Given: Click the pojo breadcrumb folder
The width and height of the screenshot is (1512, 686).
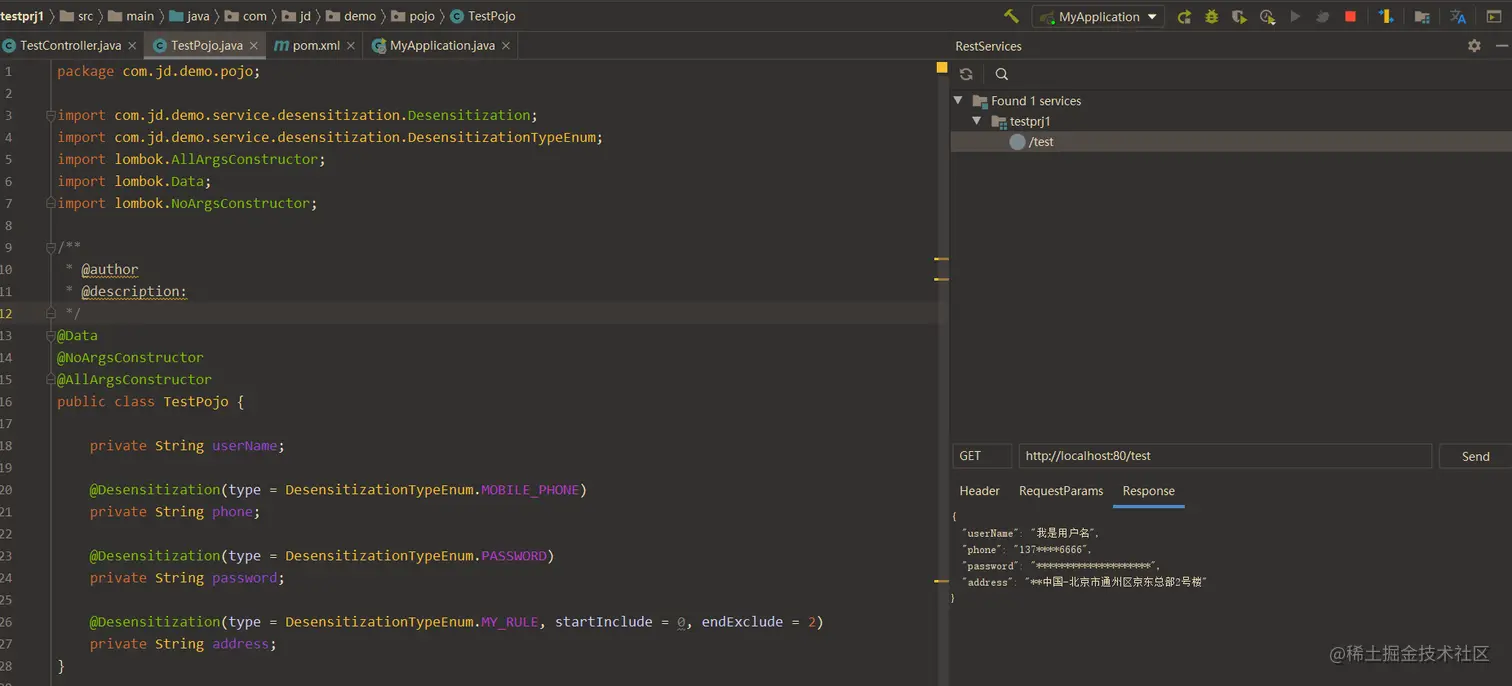Looking at the screenshot, I should click(413, 16).
